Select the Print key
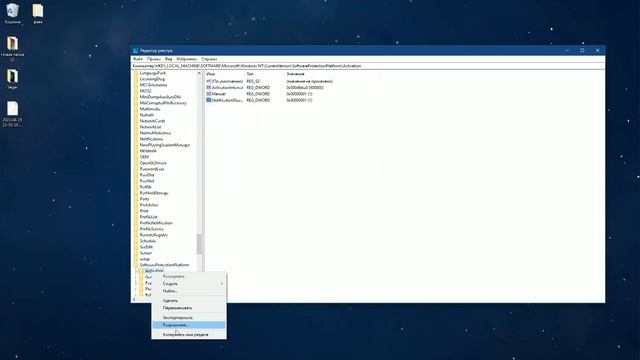640x360 pixels. tap(144, 211)
